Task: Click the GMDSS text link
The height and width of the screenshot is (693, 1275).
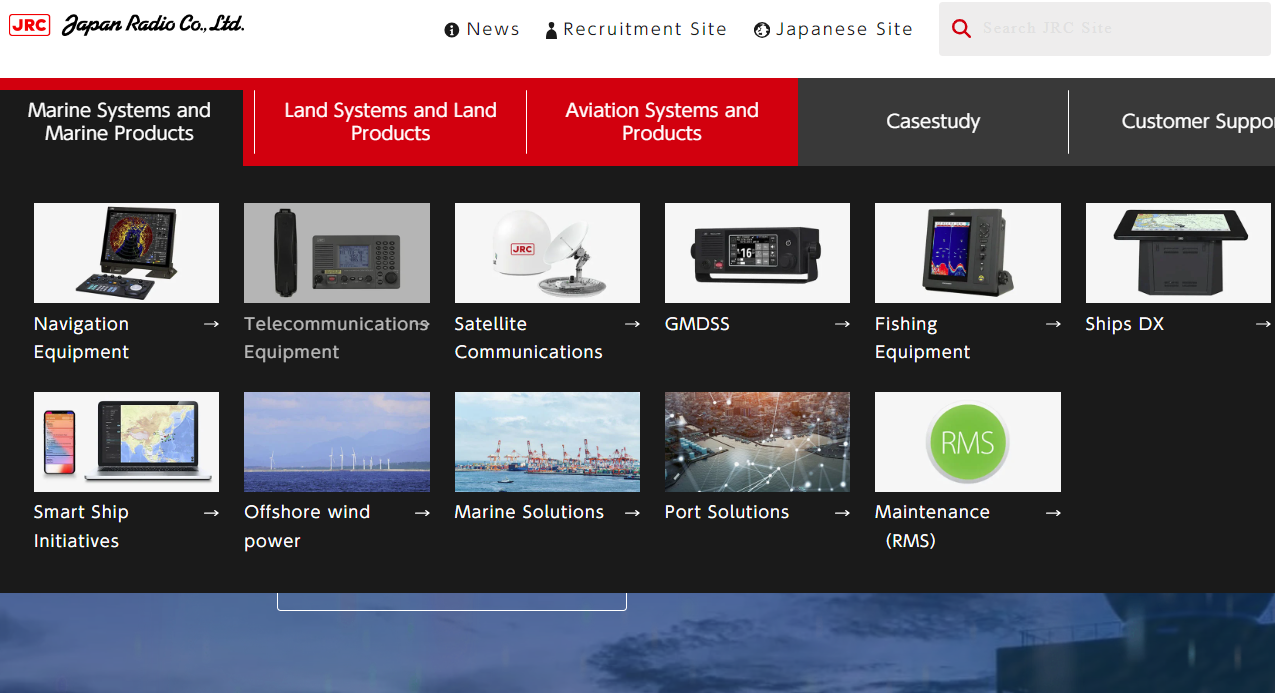Action: (x=698, y=324)
